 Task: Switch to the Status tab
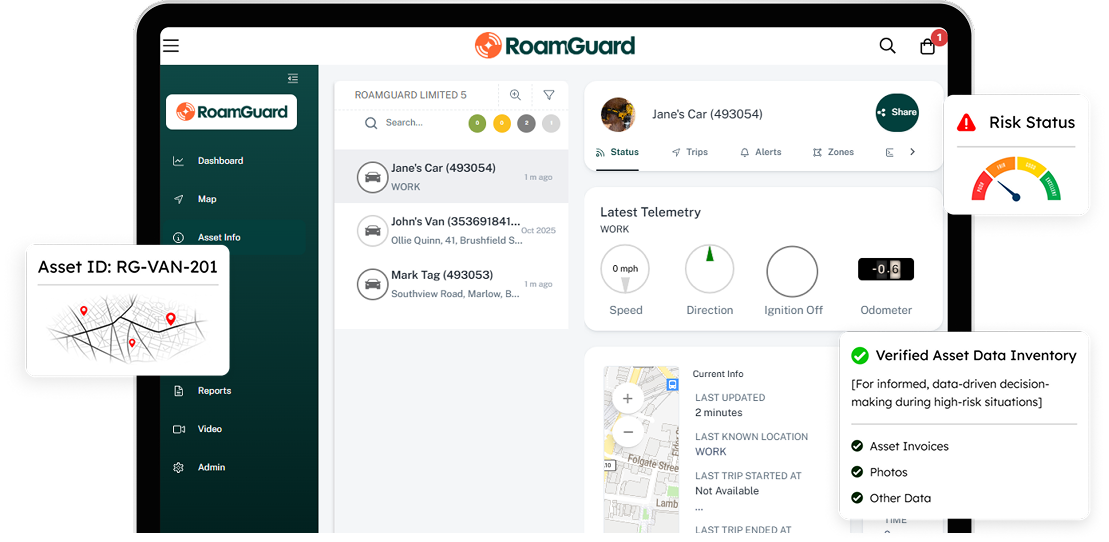point(617,152)
